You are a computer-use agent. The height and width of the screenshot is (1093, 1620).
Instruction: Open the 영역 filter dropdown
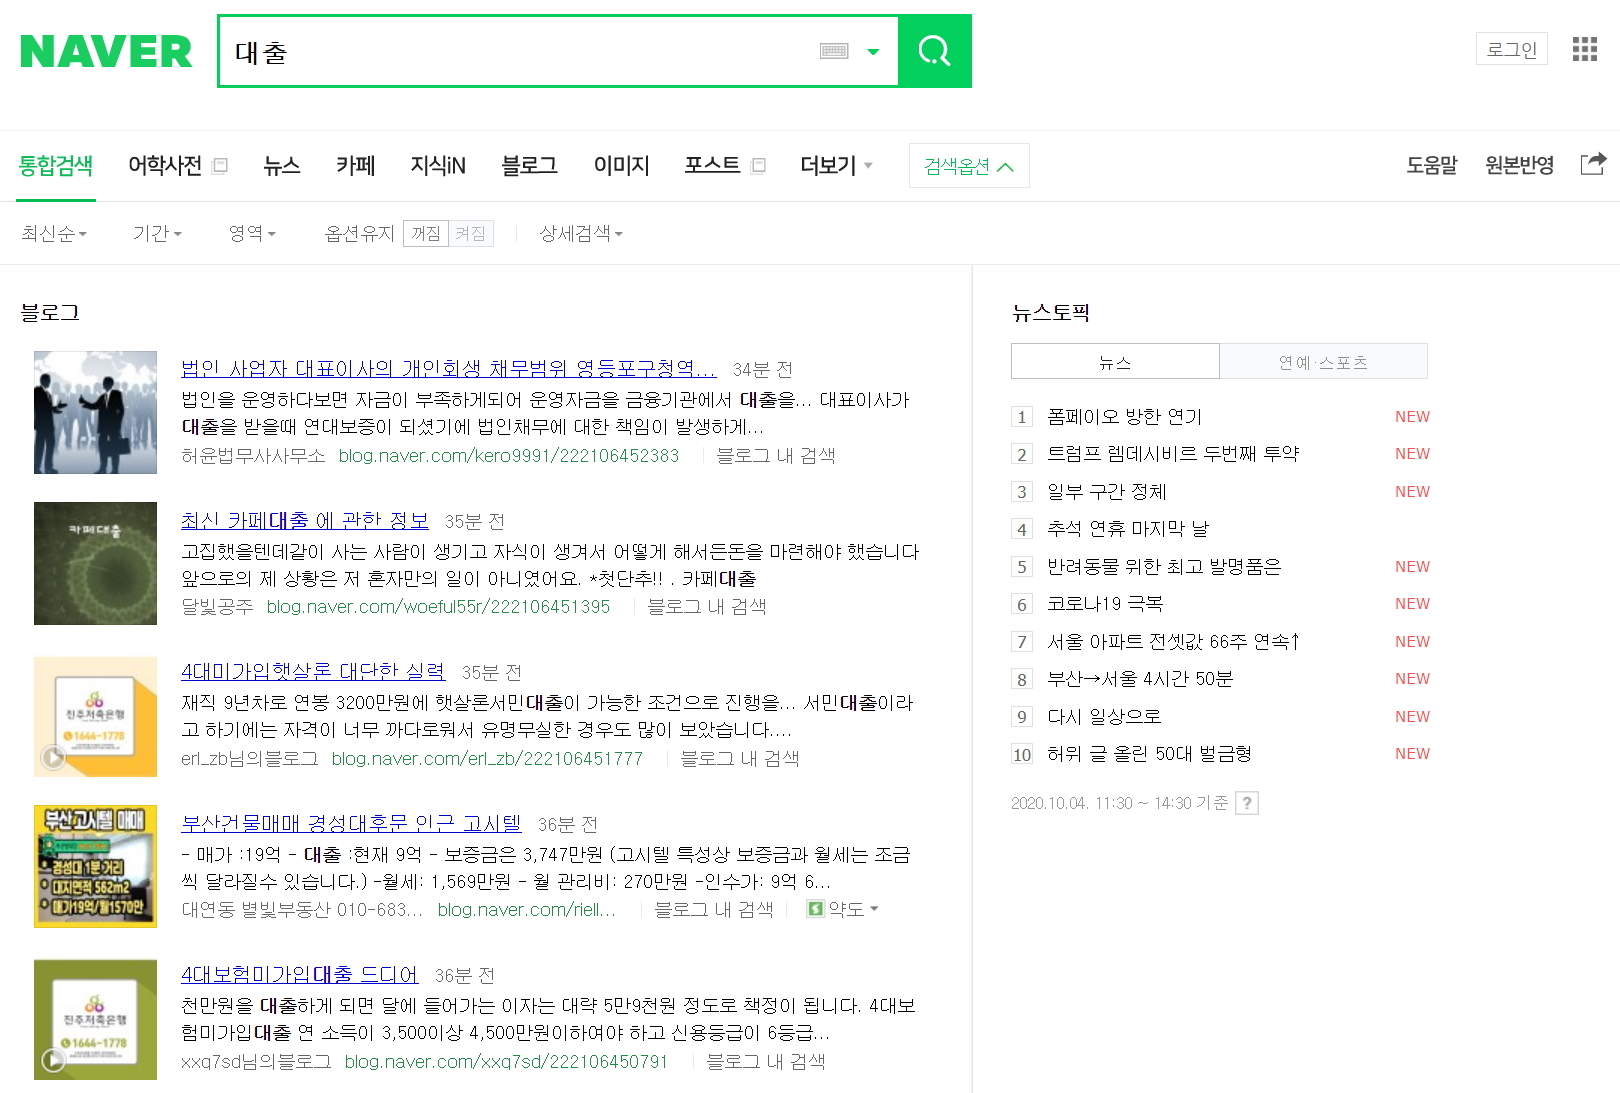(x=252, y=233)
